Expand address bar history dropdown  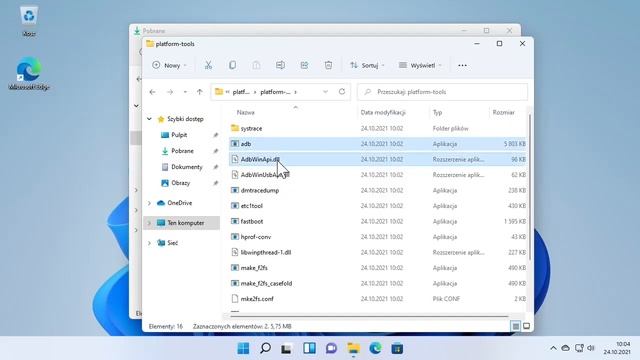point(325,92)
